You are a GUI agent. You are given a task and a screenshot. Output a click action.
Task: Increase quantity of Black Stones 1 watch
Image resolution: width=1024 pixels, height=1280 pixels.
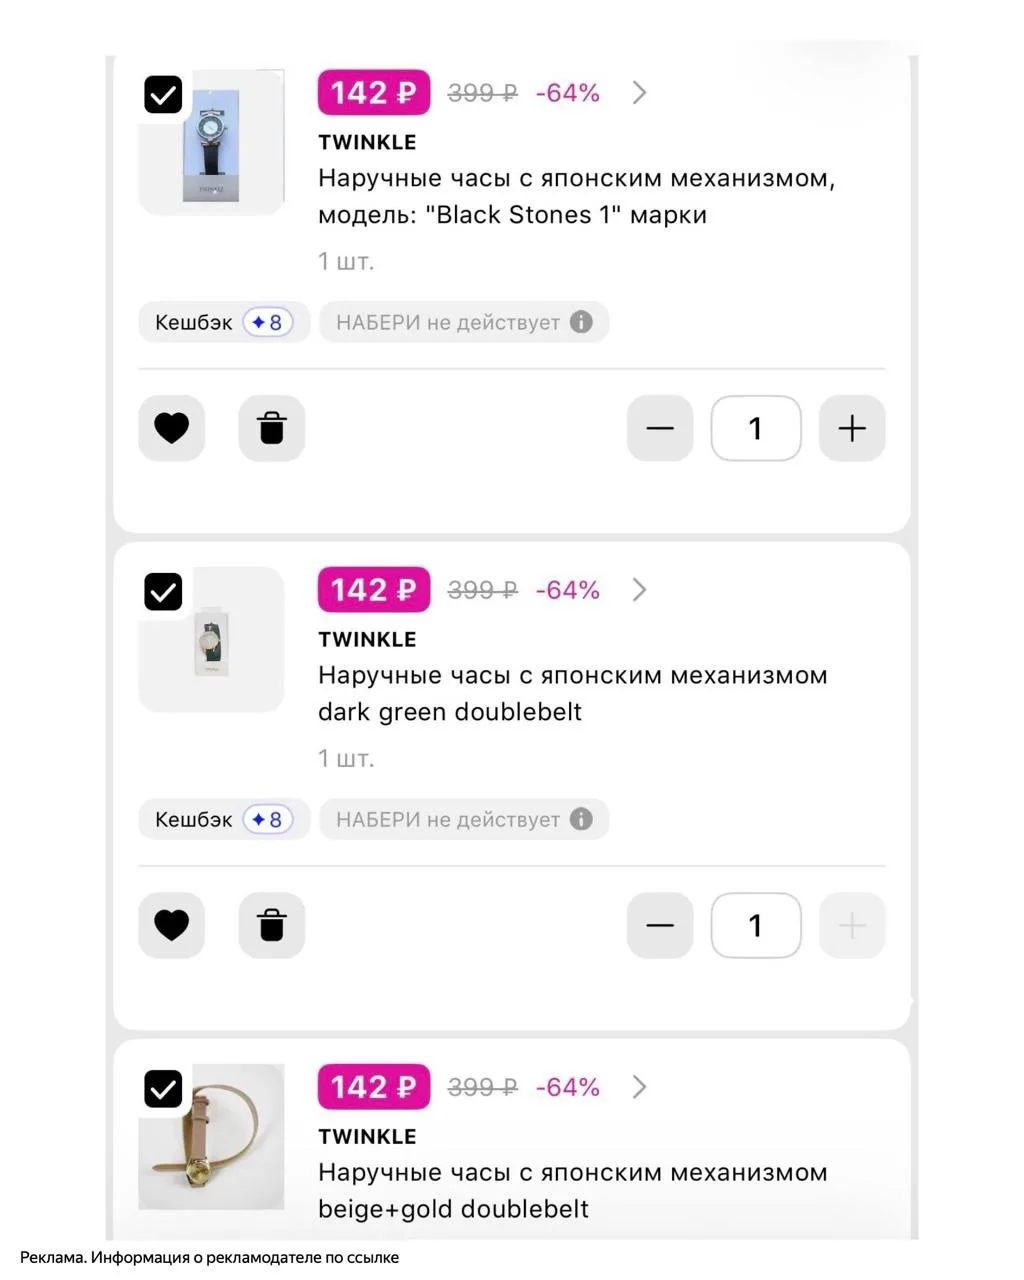(852, 428)
